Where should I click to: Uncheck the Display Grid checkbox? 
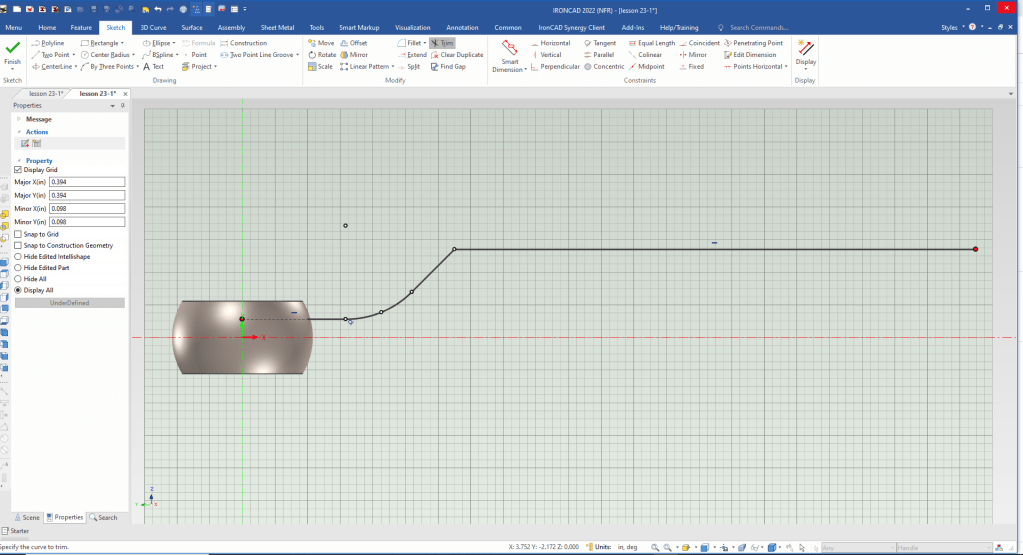(x=18, y=170)
